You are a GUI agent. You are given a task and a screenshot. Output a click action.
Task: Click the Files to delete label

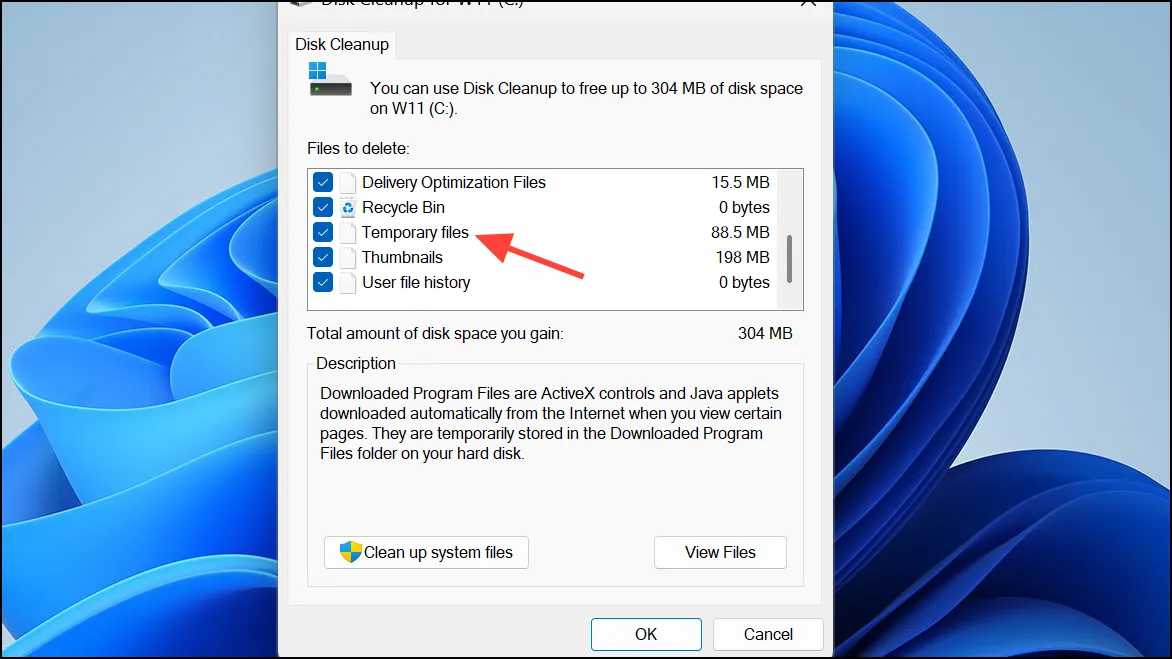point(358,148)
